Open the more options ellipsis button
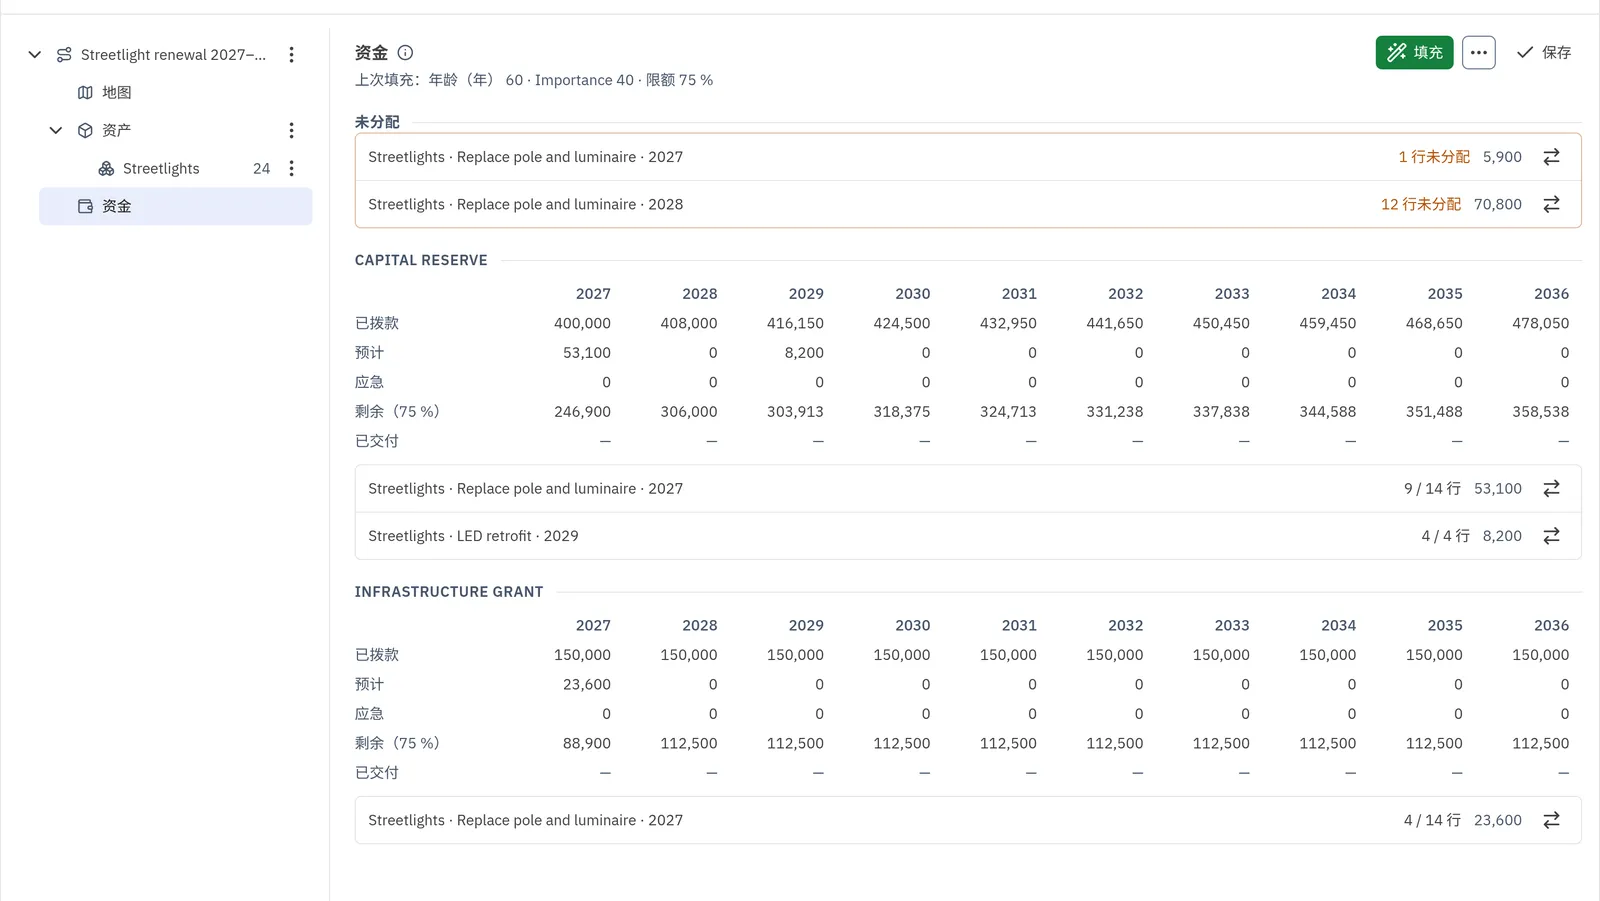The width and height of the screenshot is (1600, 901). tap(1478, 52)
